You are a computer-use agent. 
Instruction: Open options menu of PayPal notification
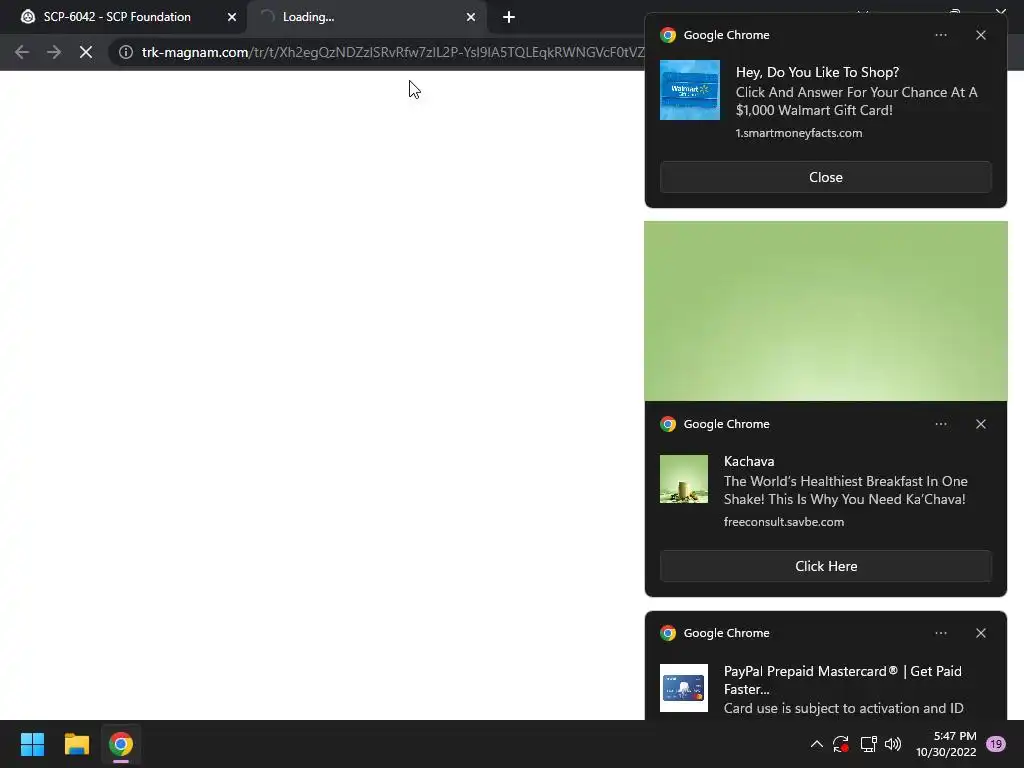coord(940,633)
